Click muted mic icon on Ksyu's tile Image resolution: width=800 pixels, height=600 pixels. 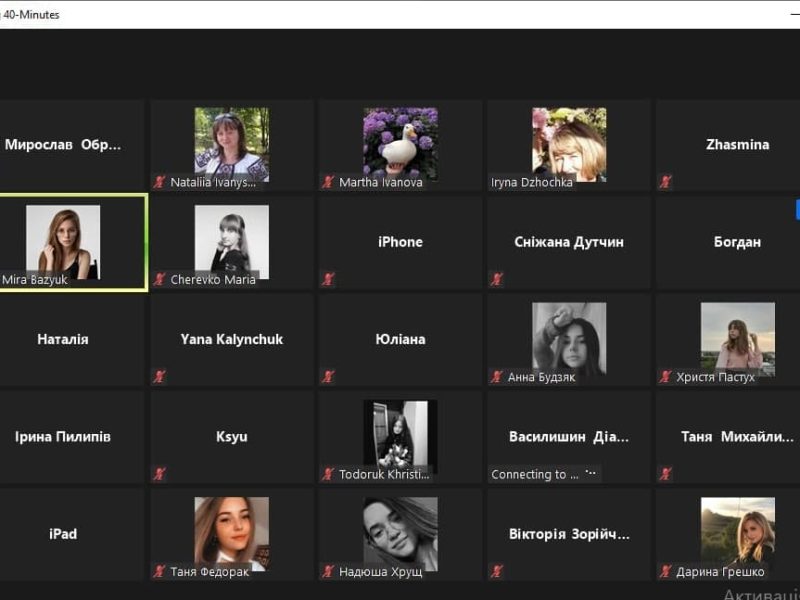[159, 474]
